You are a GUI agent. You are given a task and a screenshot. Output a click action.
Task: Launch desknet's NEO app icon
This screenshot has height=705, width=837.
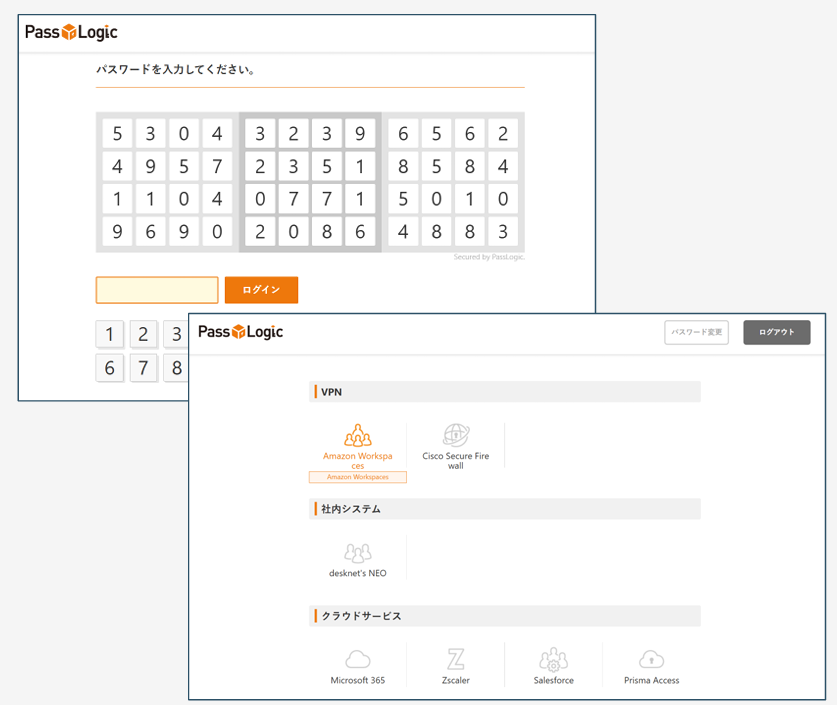point(358,553)
